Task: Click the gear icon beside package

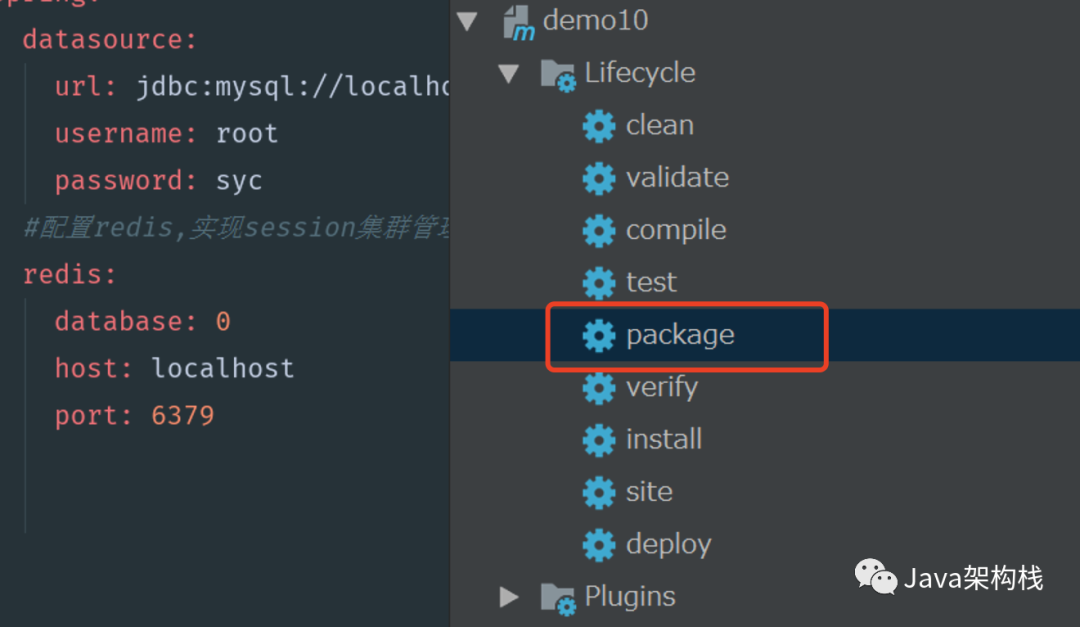Action: (x=598, y=335)
